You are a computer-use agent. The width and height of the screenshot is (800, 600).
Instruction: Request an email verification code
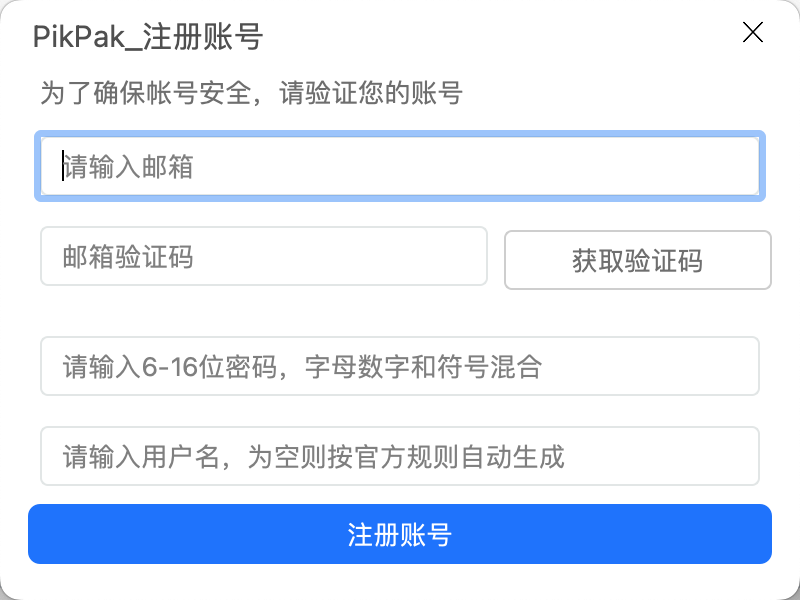637,260
